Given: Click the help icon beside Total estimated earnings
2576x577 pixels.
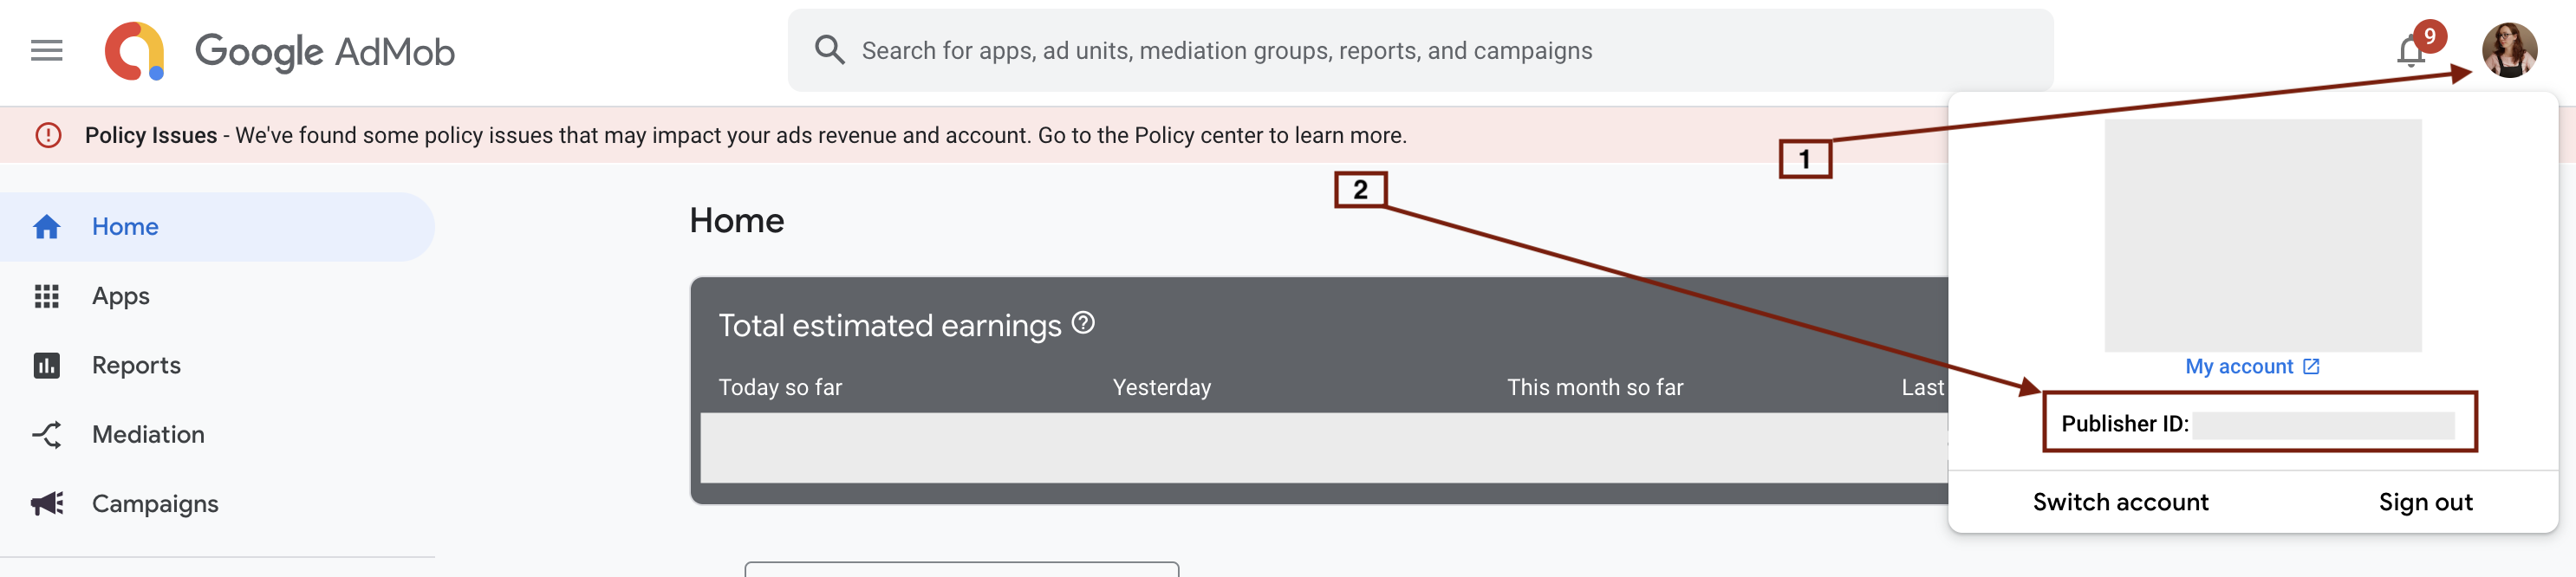Looking at the screenshot, I should point(1083,323).
